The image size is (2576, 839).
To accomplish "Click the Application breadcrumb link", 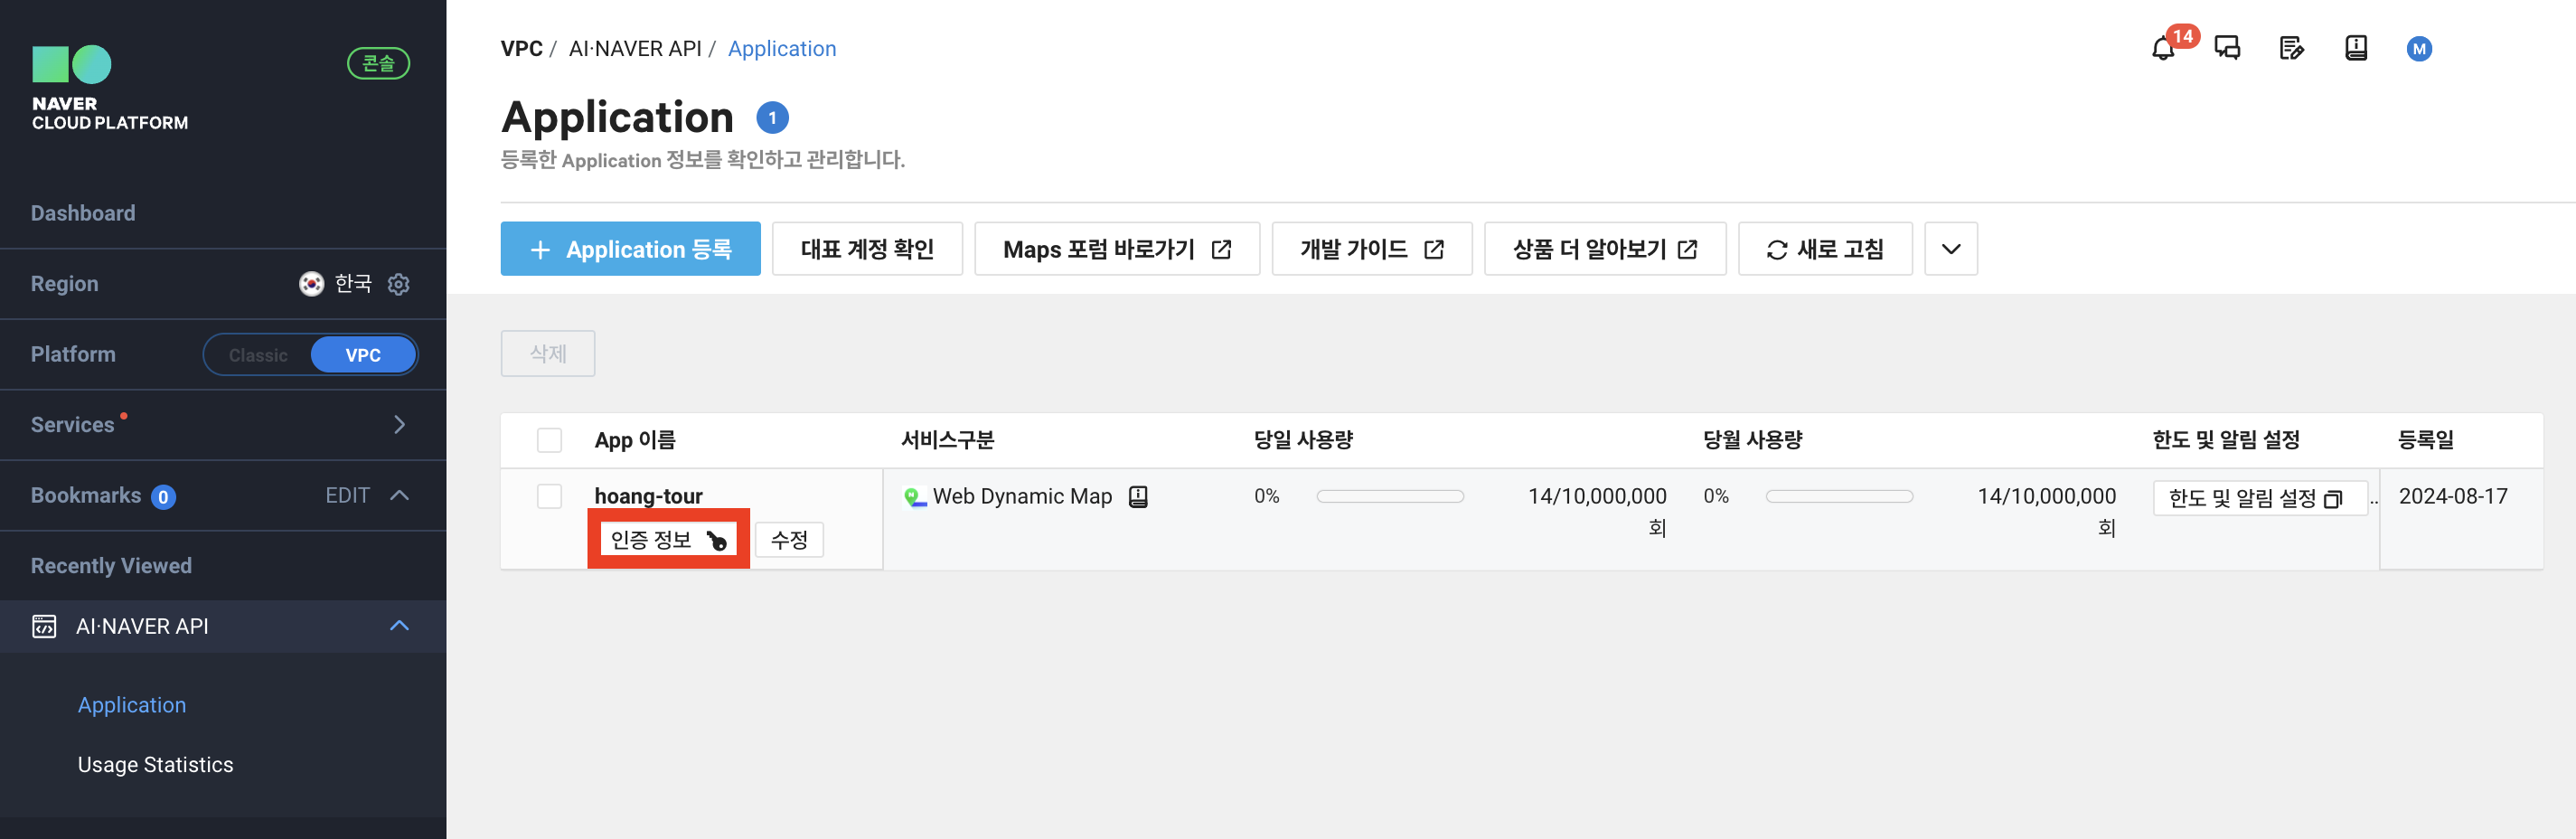I will tap(781, 49).
